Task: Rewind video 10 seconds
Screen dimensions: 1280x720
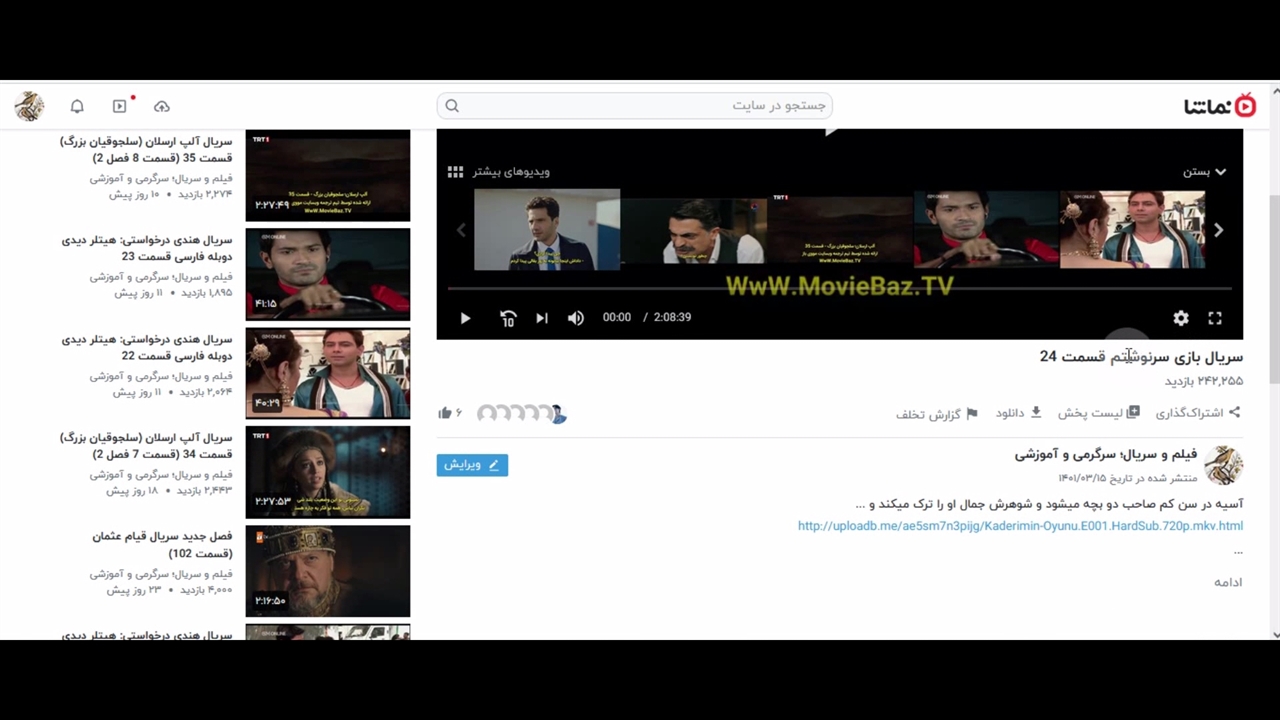Action: point(508,318)
